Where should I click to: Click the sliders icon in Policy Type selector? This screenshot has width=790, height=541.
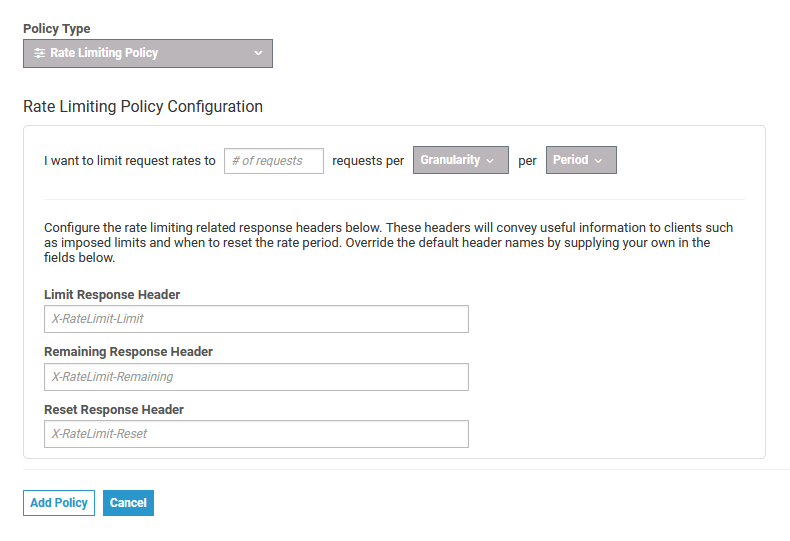click(x=40, y=53)
